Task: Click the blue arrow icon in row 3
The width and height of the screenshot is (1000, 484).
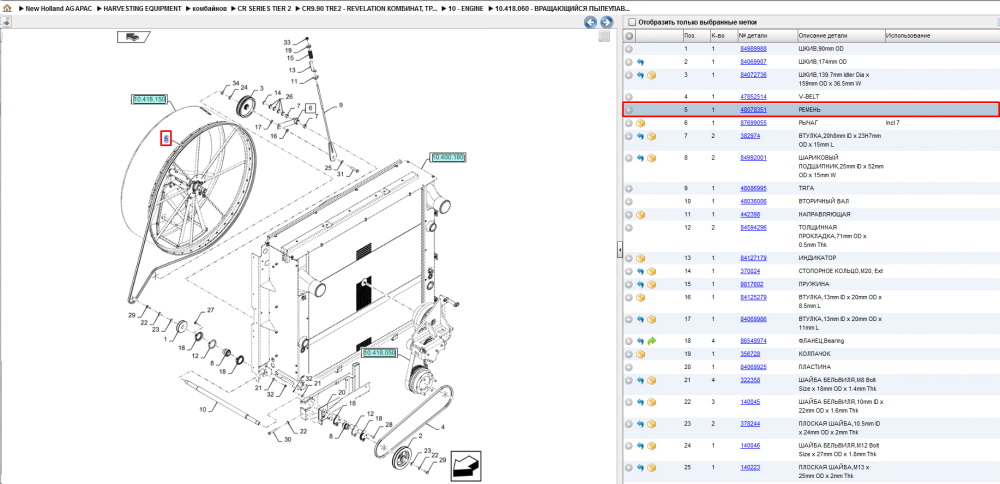Action: (x=640, y=75)
